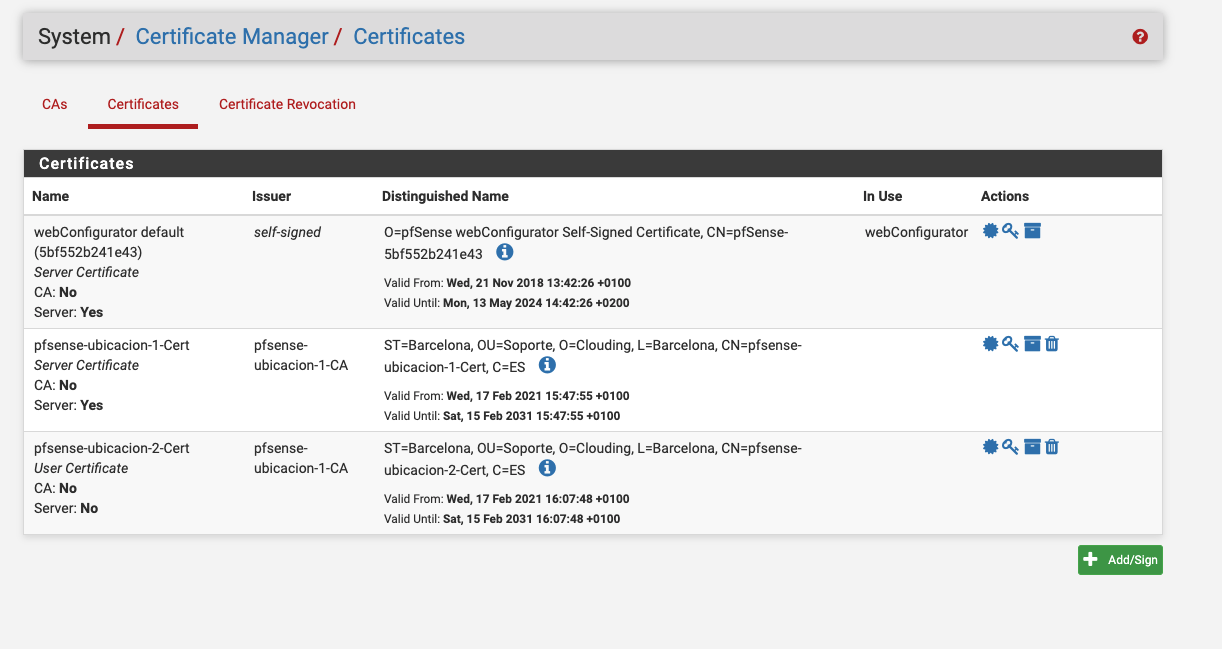Export the webConfigurator default certificate

click(990, 231)
